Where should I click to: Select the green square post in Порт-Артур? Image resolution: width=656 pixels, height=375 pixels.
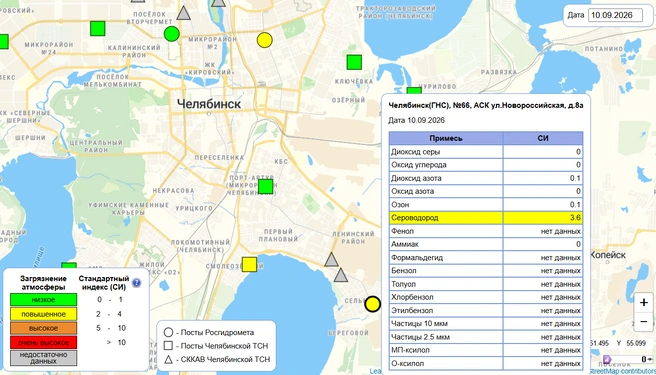[265, 187]
